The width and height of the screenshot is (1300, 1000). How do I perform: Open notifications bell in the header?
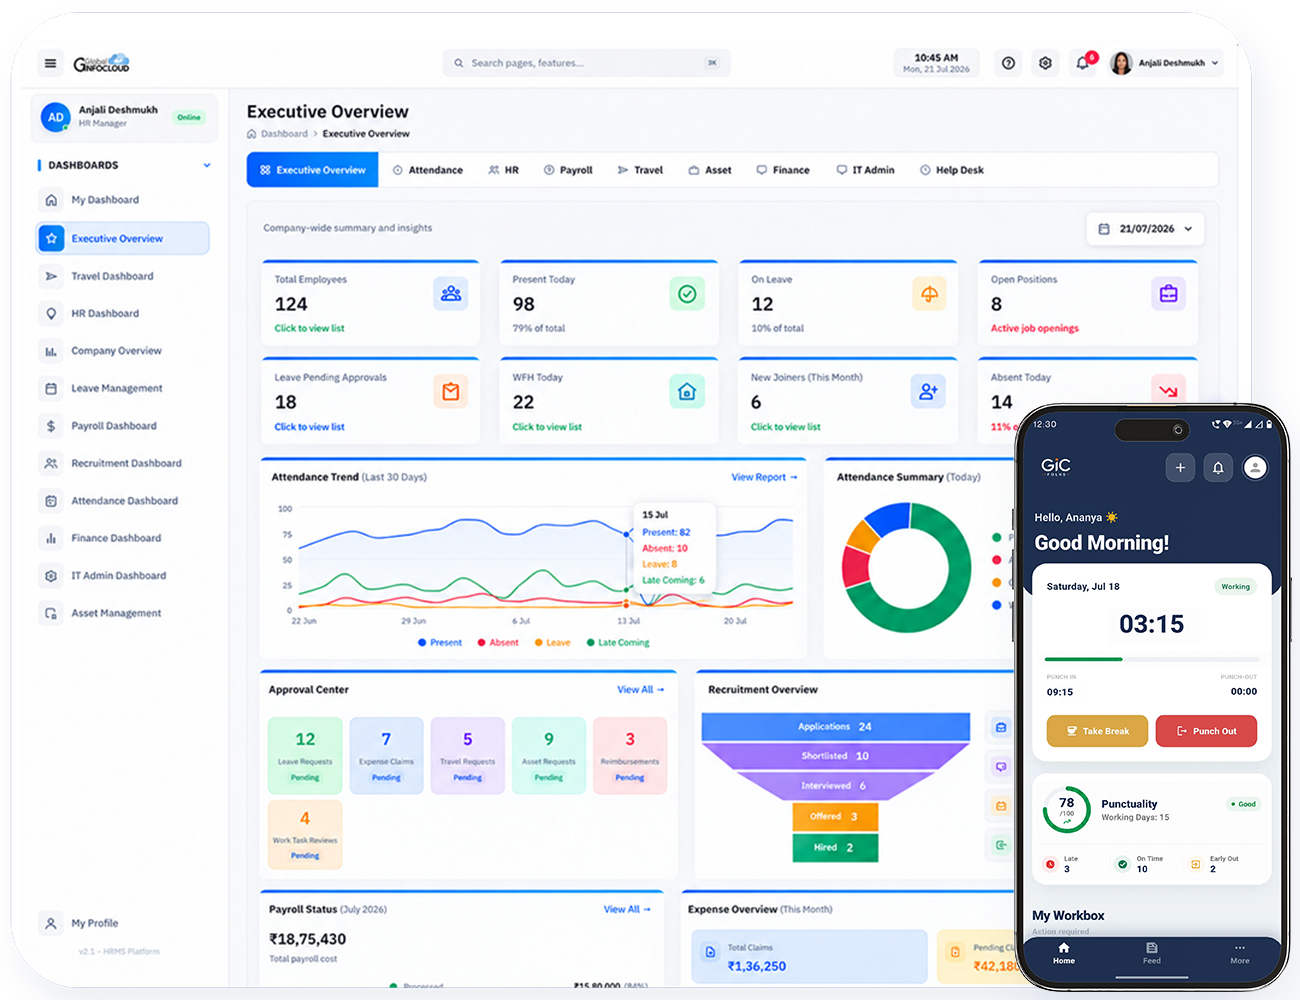point(1082,63)
